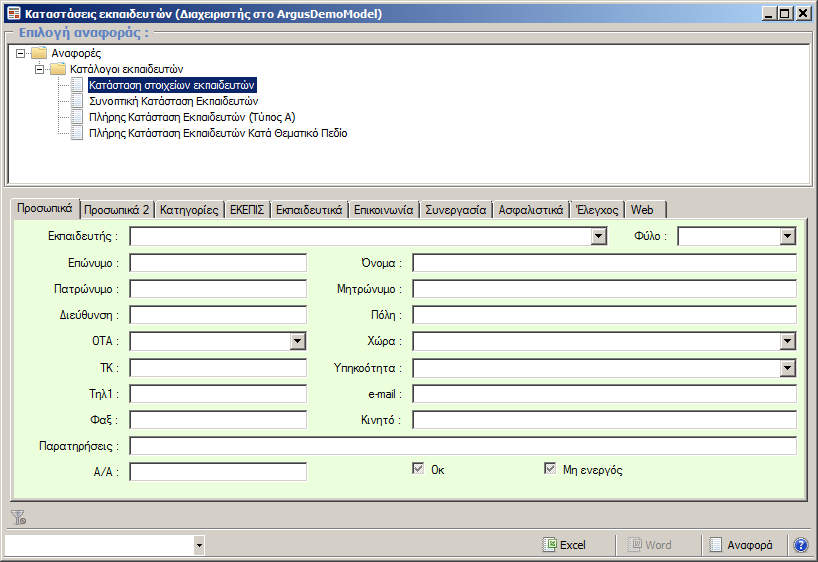The image size is (818, 562).
Task: Open the bottom-left combo box dropdown
Action: (x=199, y=545)
